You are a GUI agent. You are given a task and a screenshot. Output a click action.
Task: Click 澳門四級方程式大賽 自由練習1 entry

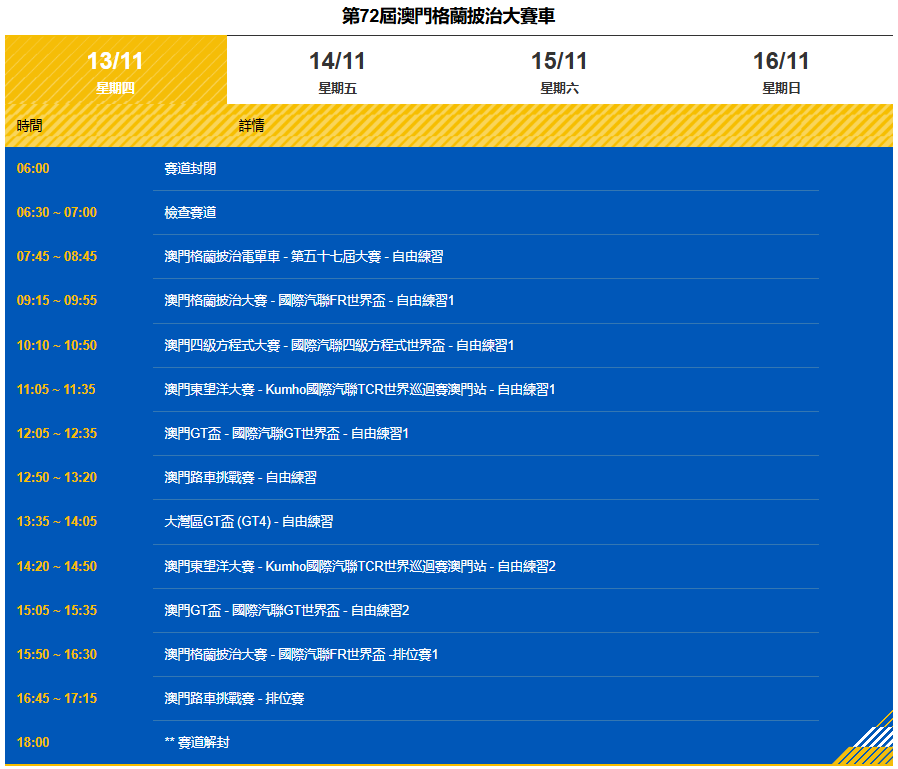(x=339, y=346)
